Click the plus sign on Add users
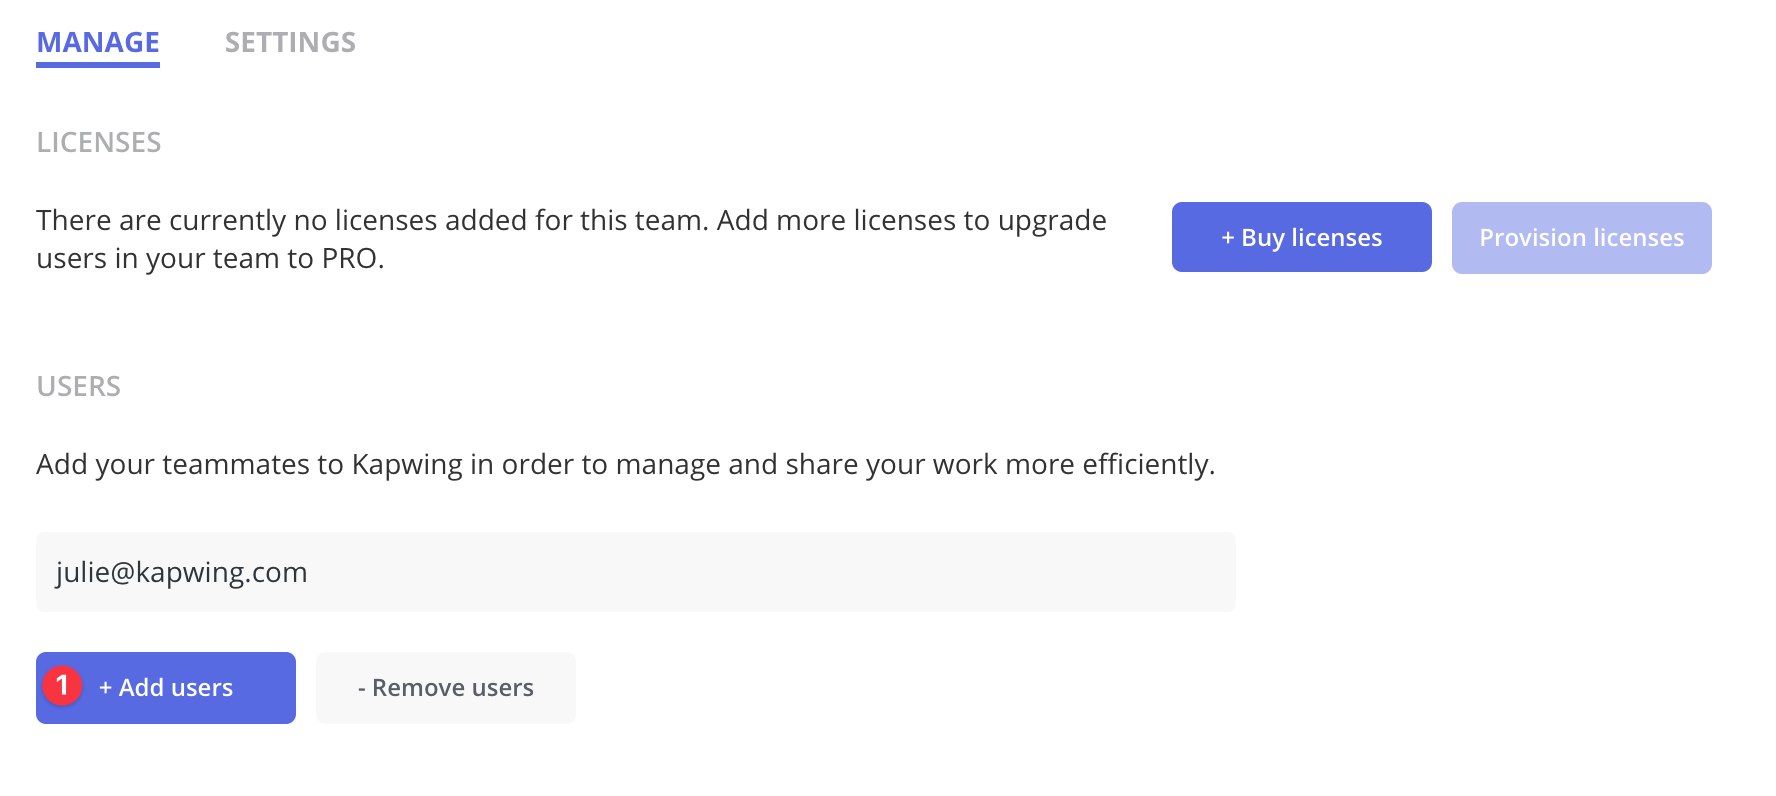This screenshot has height=796, width=1776. click(x=105, y=688)
